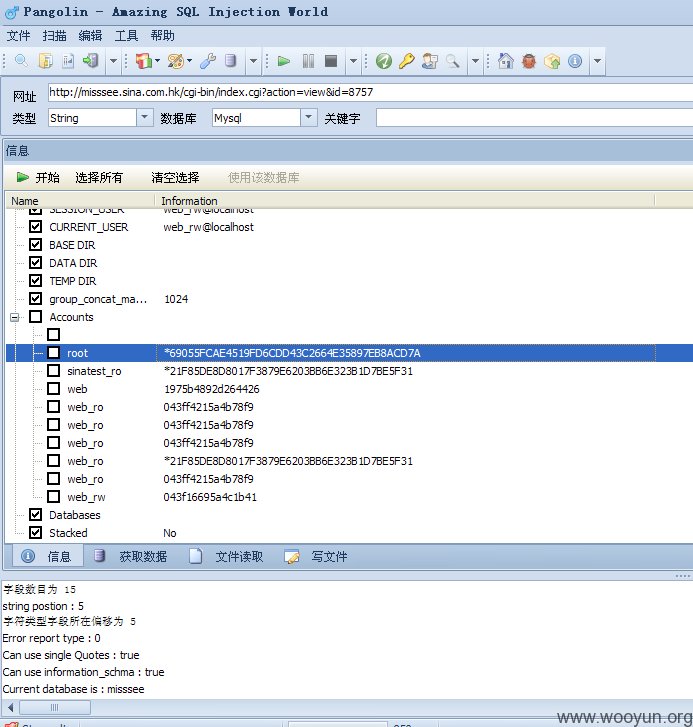
Task: Check the web_rw account checkbox
Action: 53,497
